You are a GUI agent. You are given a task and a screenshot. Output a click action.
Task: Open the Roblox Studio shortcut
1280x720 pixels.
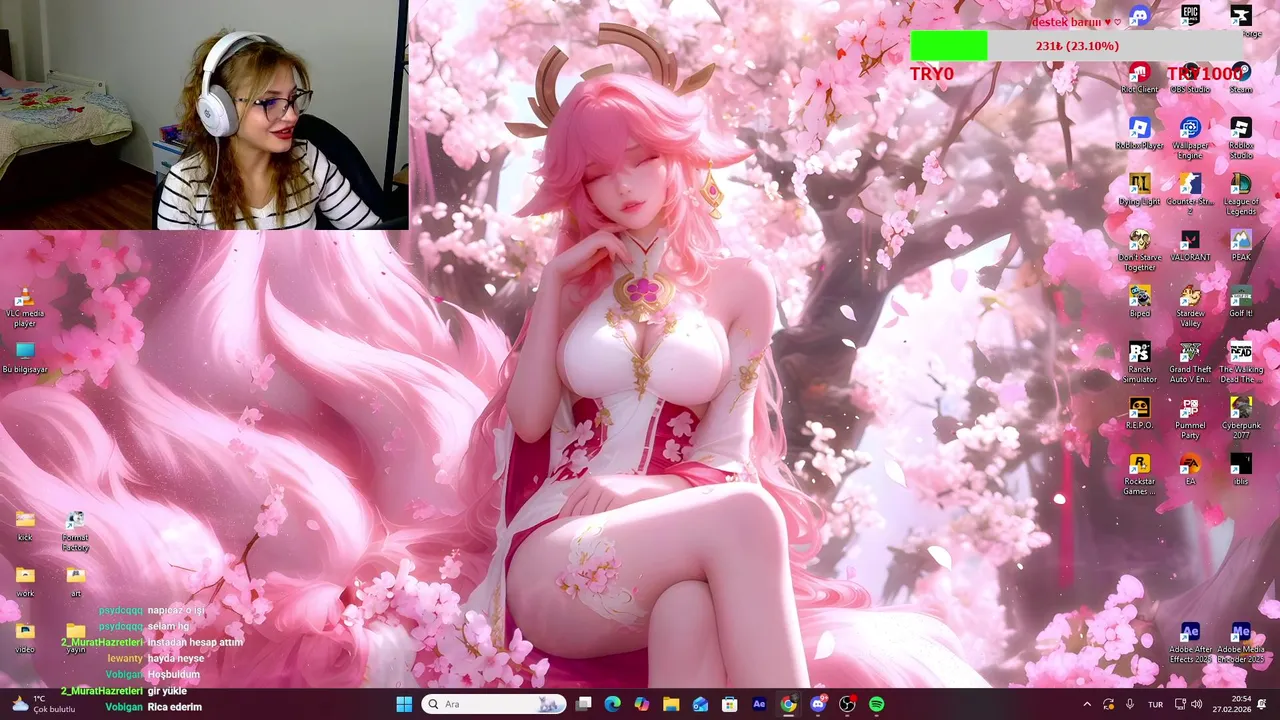click(x=1241, y=139)
